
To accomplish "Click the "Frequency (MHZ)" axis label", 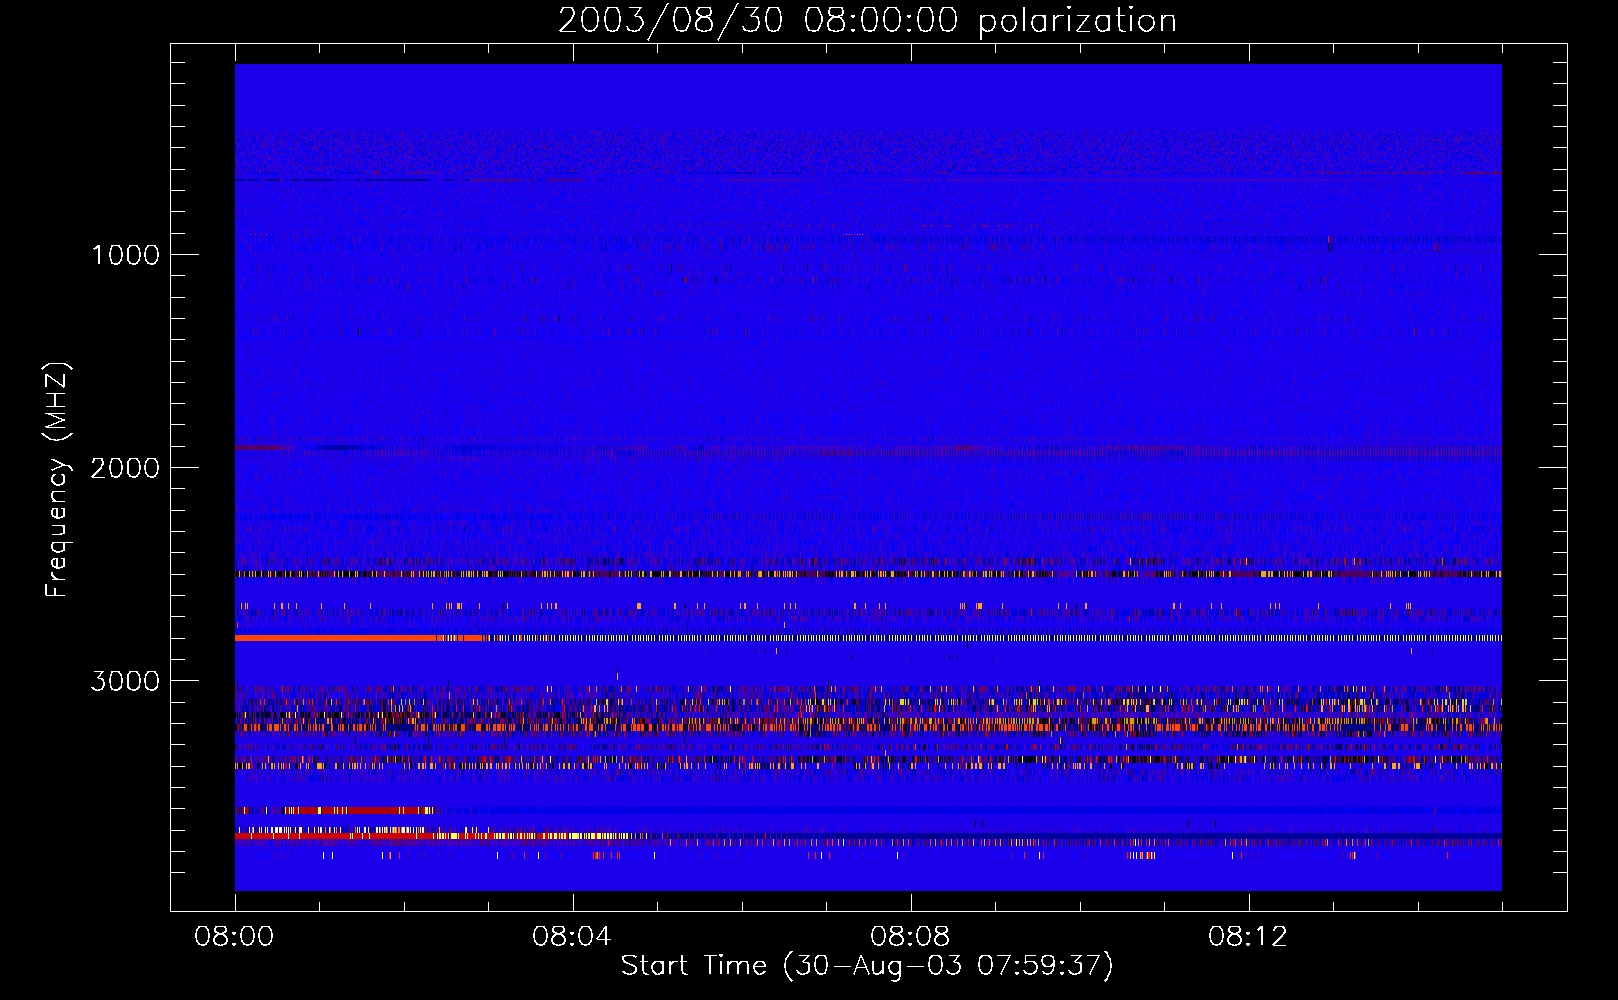I will click(57, 480).
